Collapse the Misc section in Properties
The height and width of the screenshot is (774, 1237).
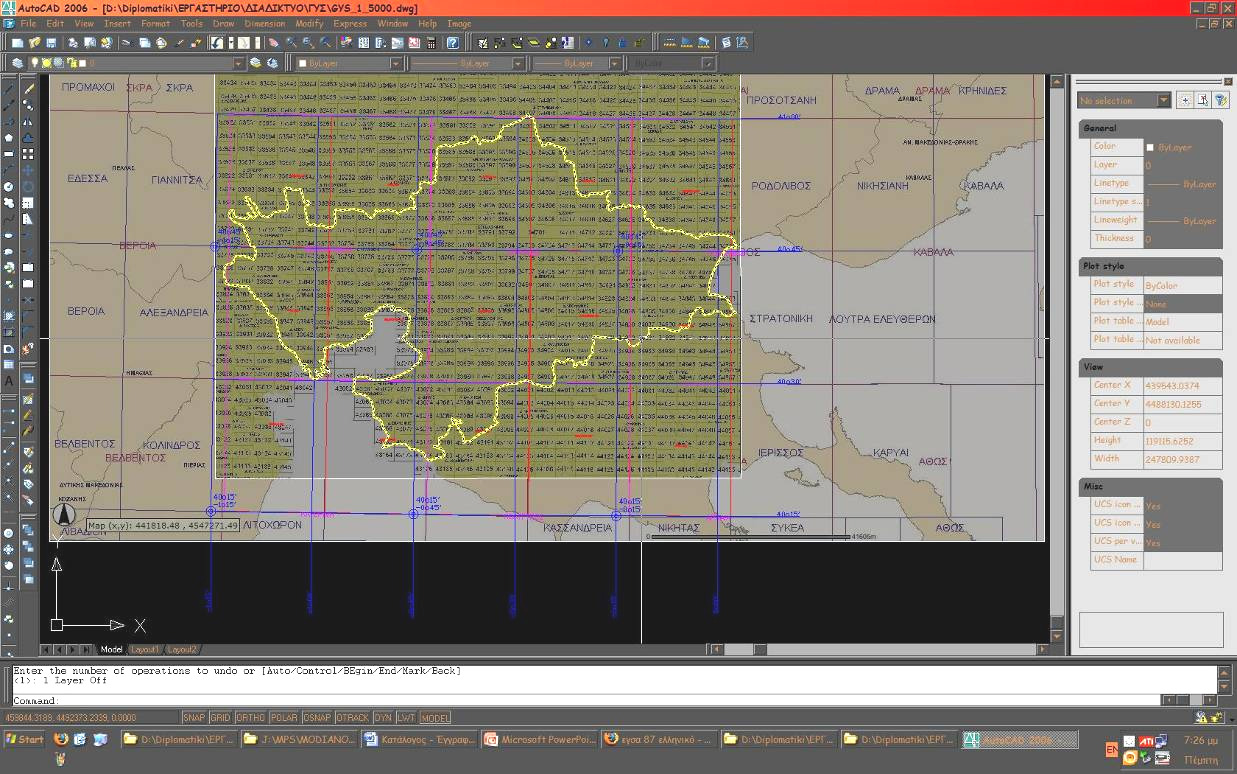click(x=1151, y=486)
